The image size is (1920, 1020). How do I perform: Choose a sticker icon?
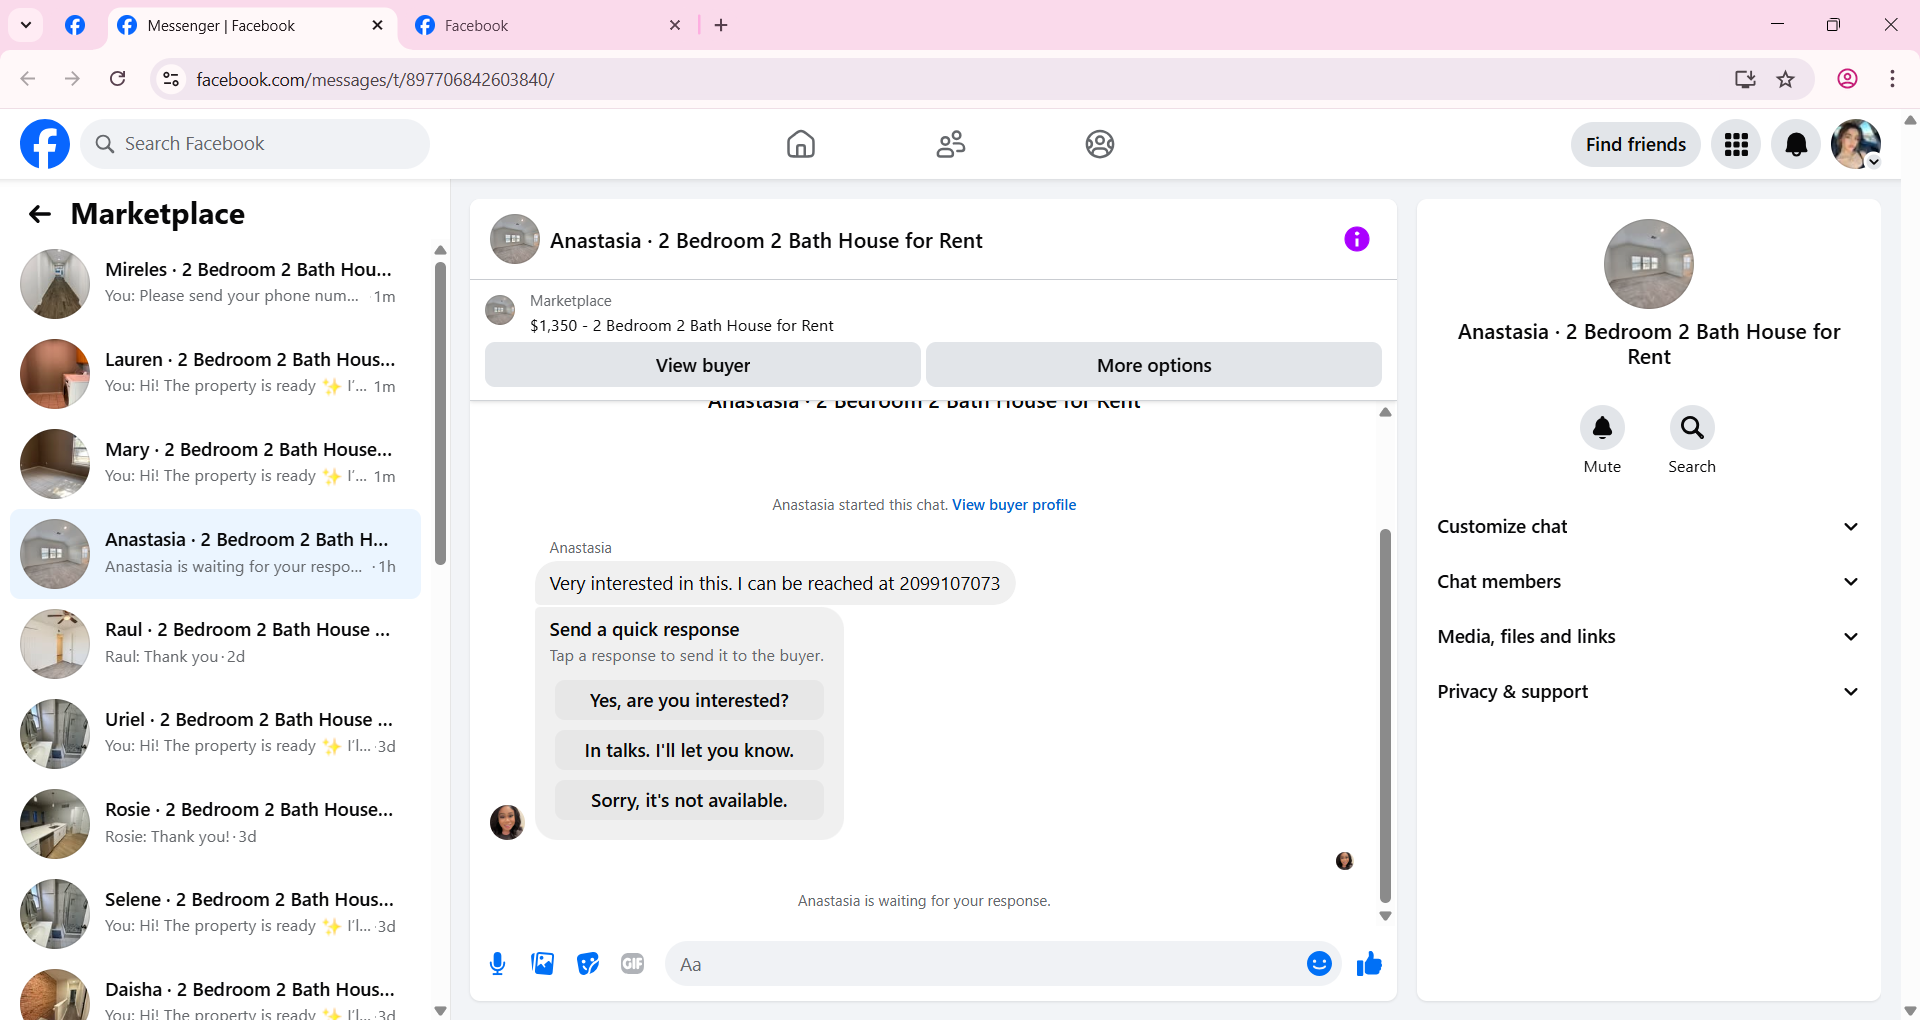coord(588,964)
